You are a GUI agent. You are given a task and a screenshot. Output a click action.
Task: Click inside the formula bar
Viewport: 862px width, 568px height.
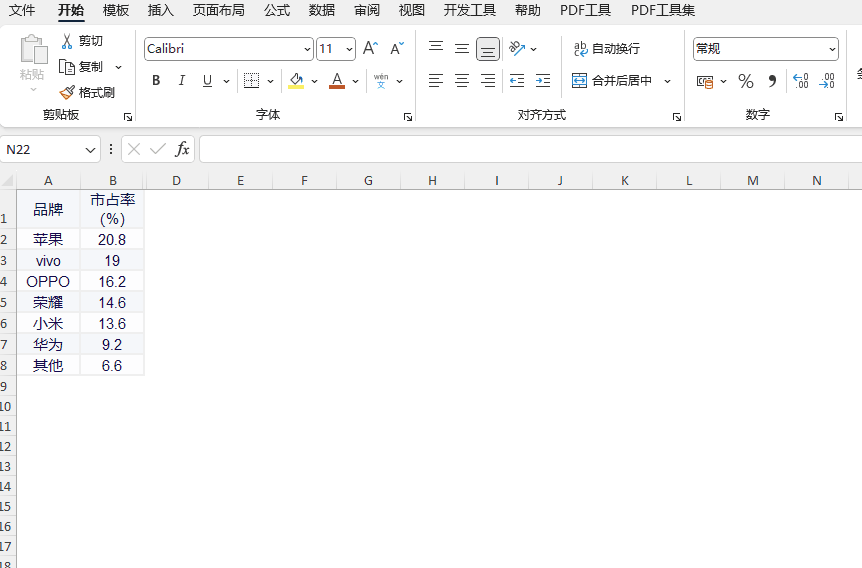(x=531, y=149)
